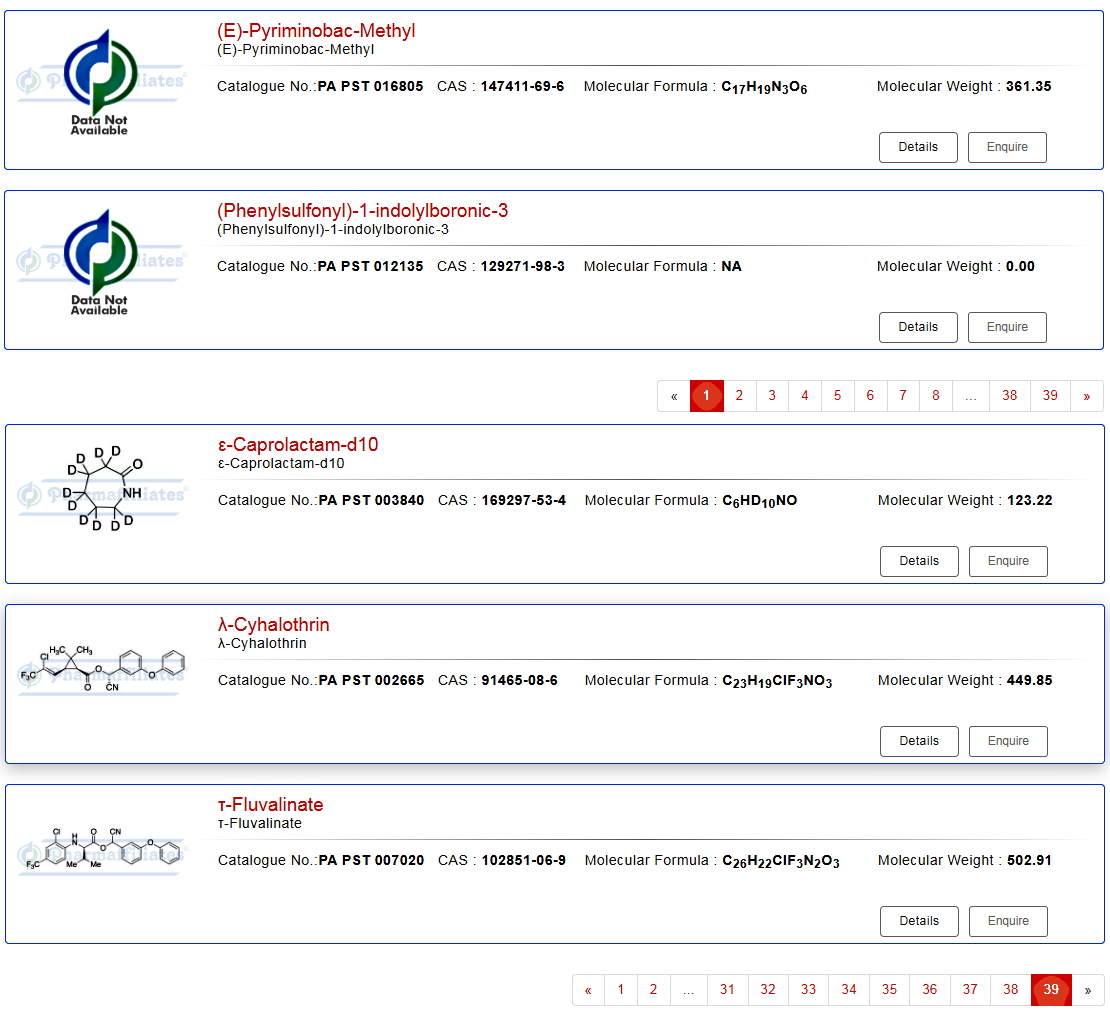Screen dimensions: 1110x1013
Task: Select page 8 in upper pagination
Action: click(936, 396)
